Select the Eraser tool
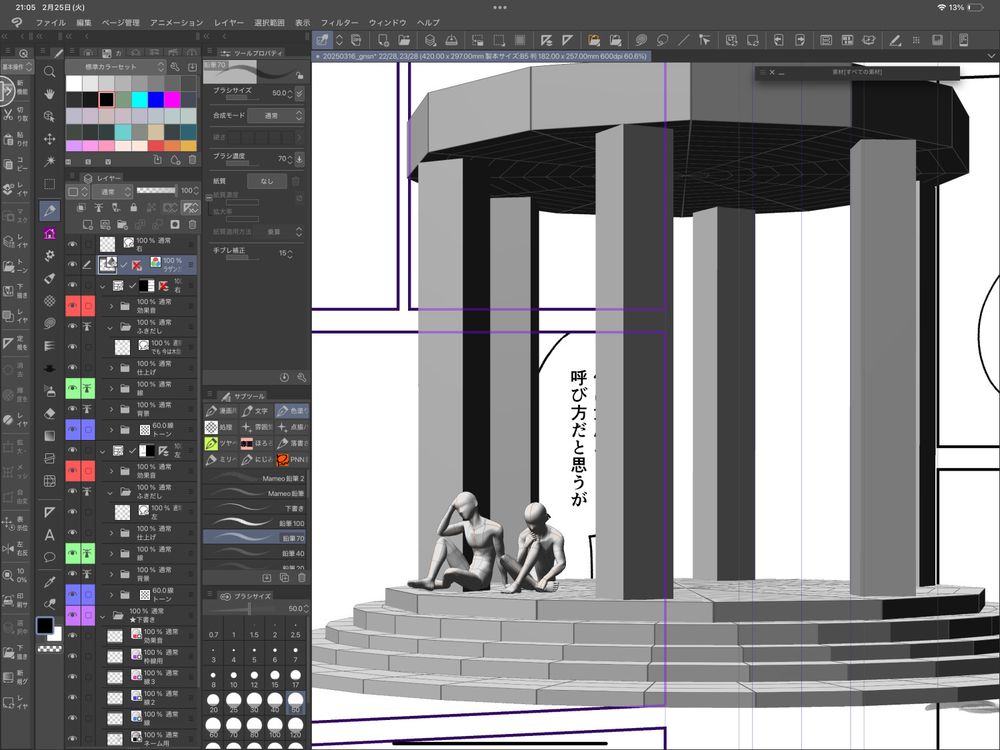1000x750 pixels. pyautogui.click(x=49, y=412)
